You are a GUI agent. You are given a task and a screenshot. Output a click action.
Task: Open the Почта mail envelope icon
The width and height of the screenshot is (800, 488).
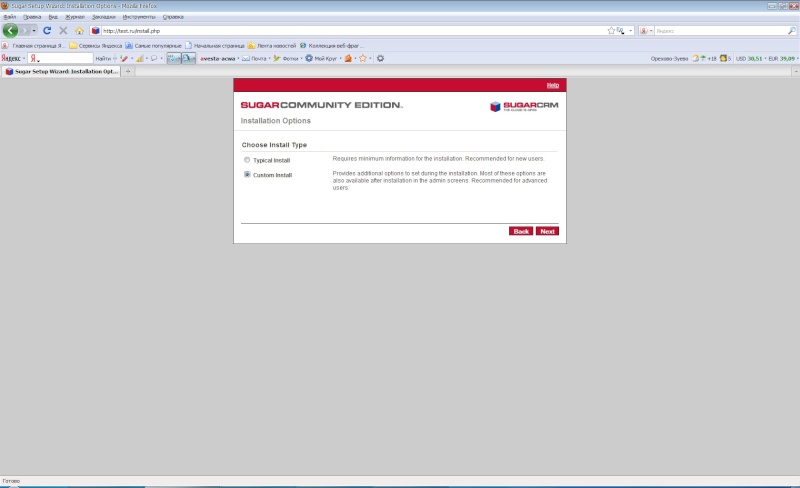[x=246, y=58]
